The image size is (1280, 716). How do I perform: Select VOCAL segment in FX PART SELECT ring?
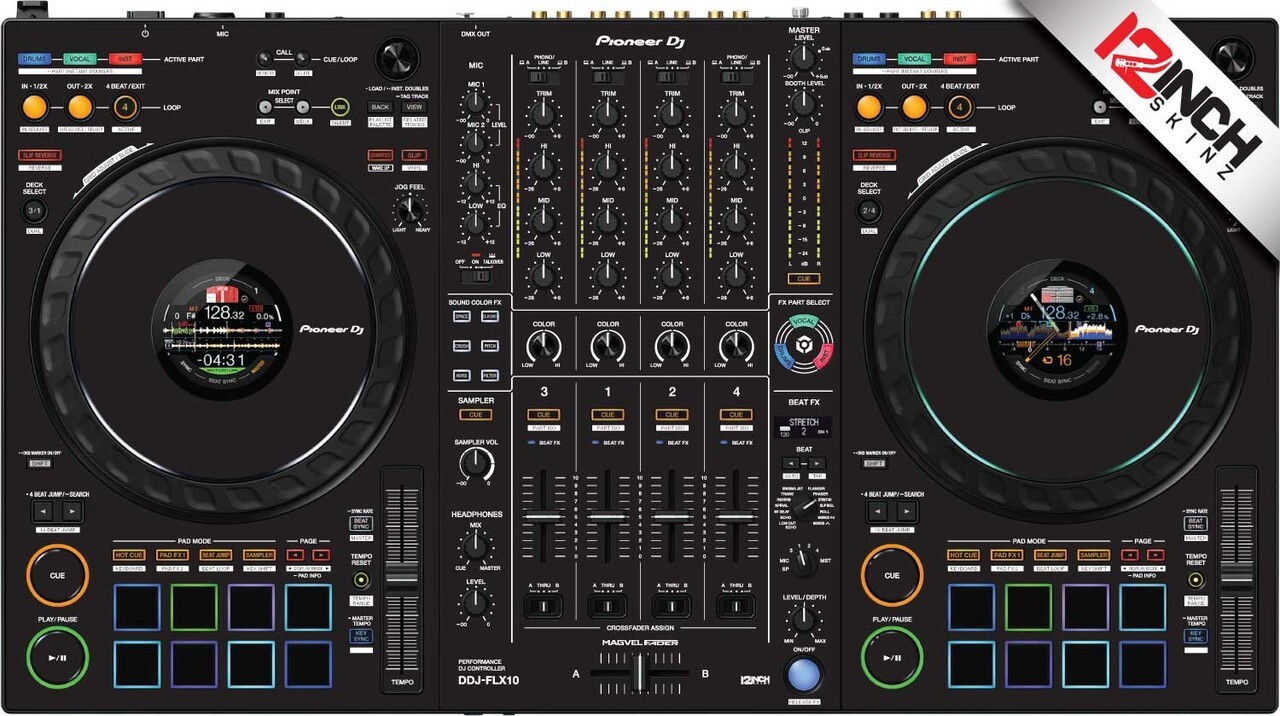point(804,321)
